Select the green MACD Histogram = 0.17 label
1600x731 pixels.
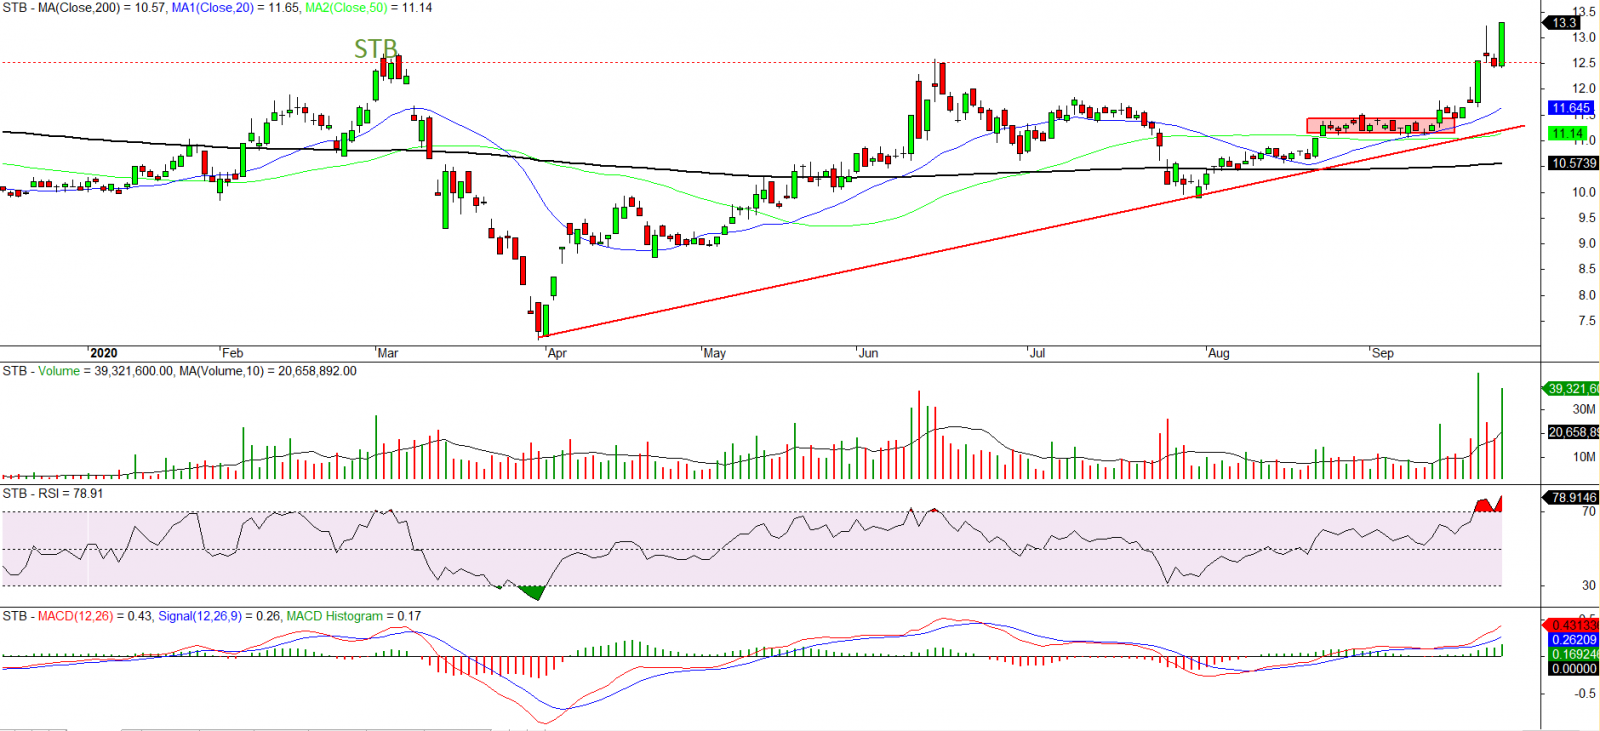tap(354, 616)
